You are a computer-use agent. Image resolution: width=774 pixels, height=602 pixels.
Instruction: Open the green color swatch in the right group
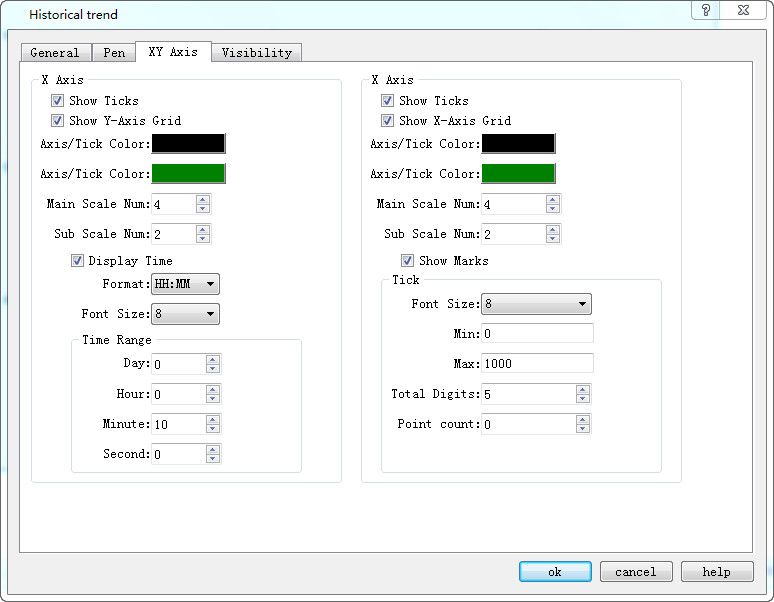pos(518,174)
